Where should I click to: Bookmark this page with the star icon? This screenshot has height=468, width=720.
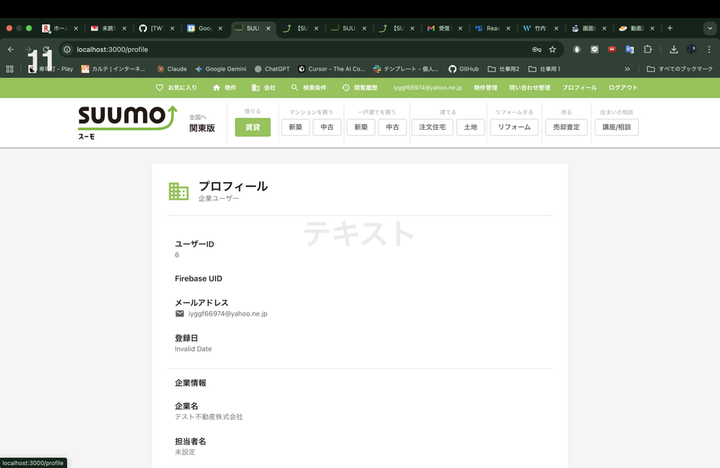(552, 49)
